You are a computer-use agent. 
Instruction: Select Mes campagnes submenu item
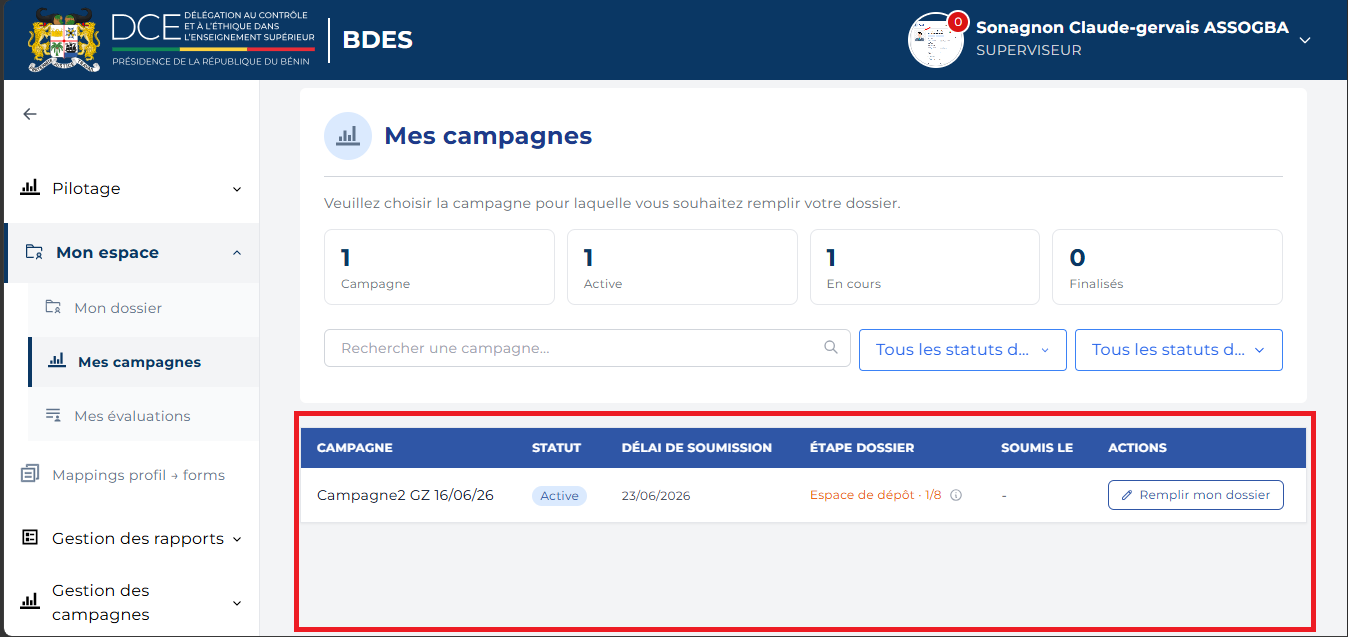(x=144, y=362)
